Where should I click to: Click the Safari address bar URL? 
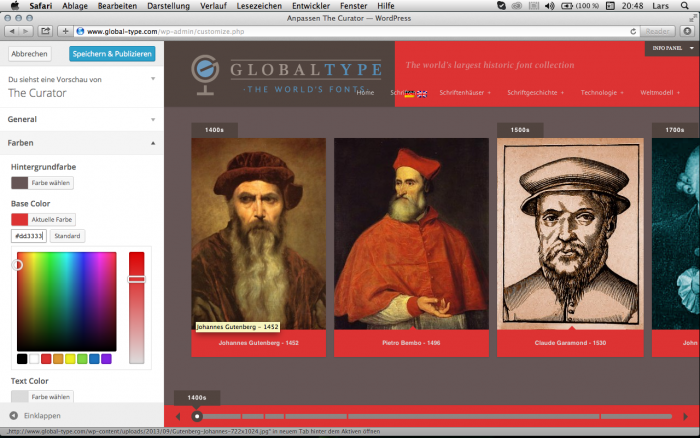(x=166, y=31)
